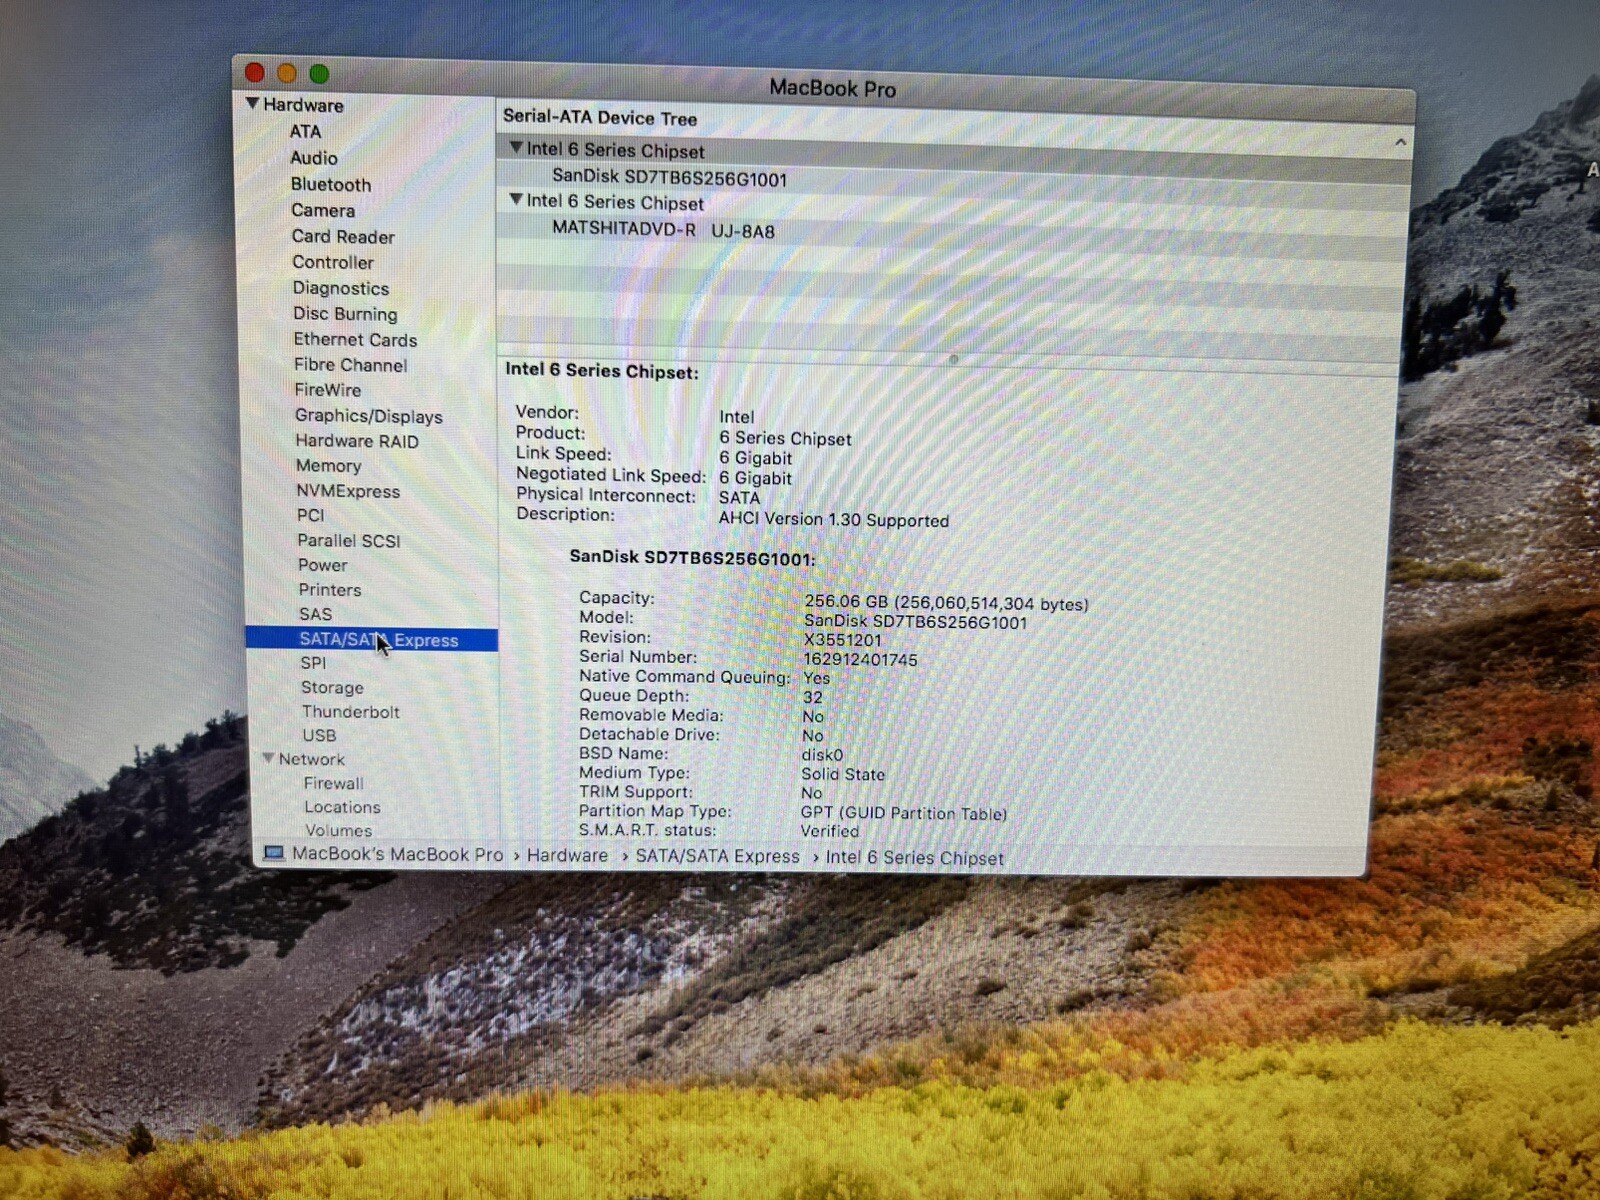Click the Medium Type value Solid State
1600x1200 pixels.
(x=843, y=774)
